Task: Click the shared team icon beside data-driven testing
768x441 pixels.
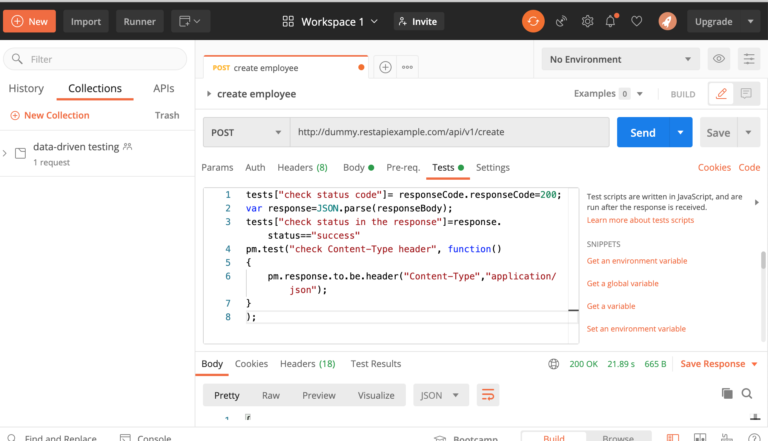Action: point(128,147)
